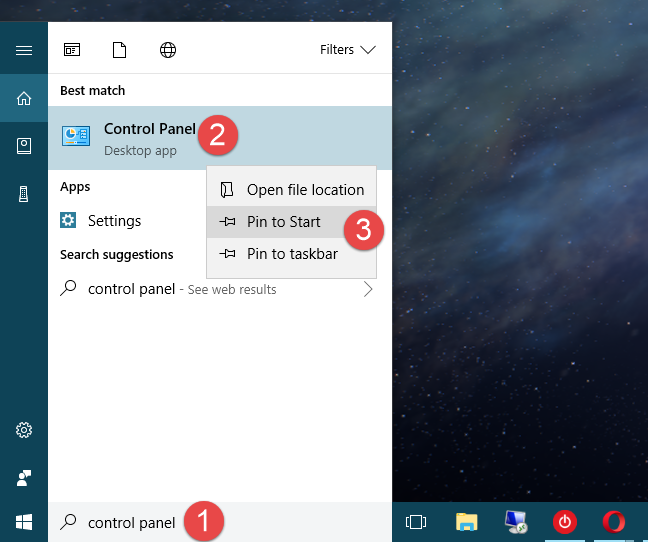Click the Windows Start button
648x543 pixels.
pyautogui.click(x=24, y=522)
